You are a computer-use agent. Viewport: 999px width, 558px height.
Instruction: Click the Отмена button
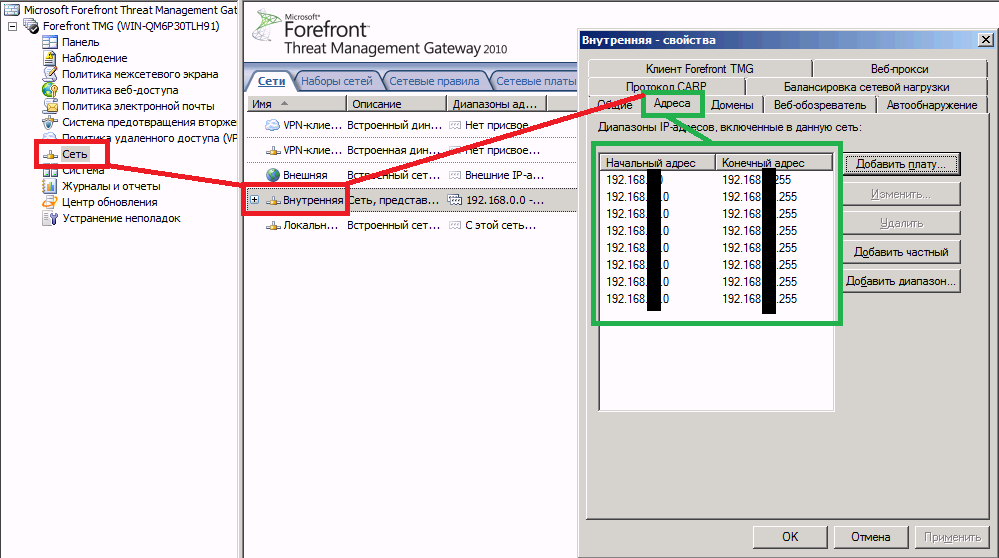coord(870,537)
